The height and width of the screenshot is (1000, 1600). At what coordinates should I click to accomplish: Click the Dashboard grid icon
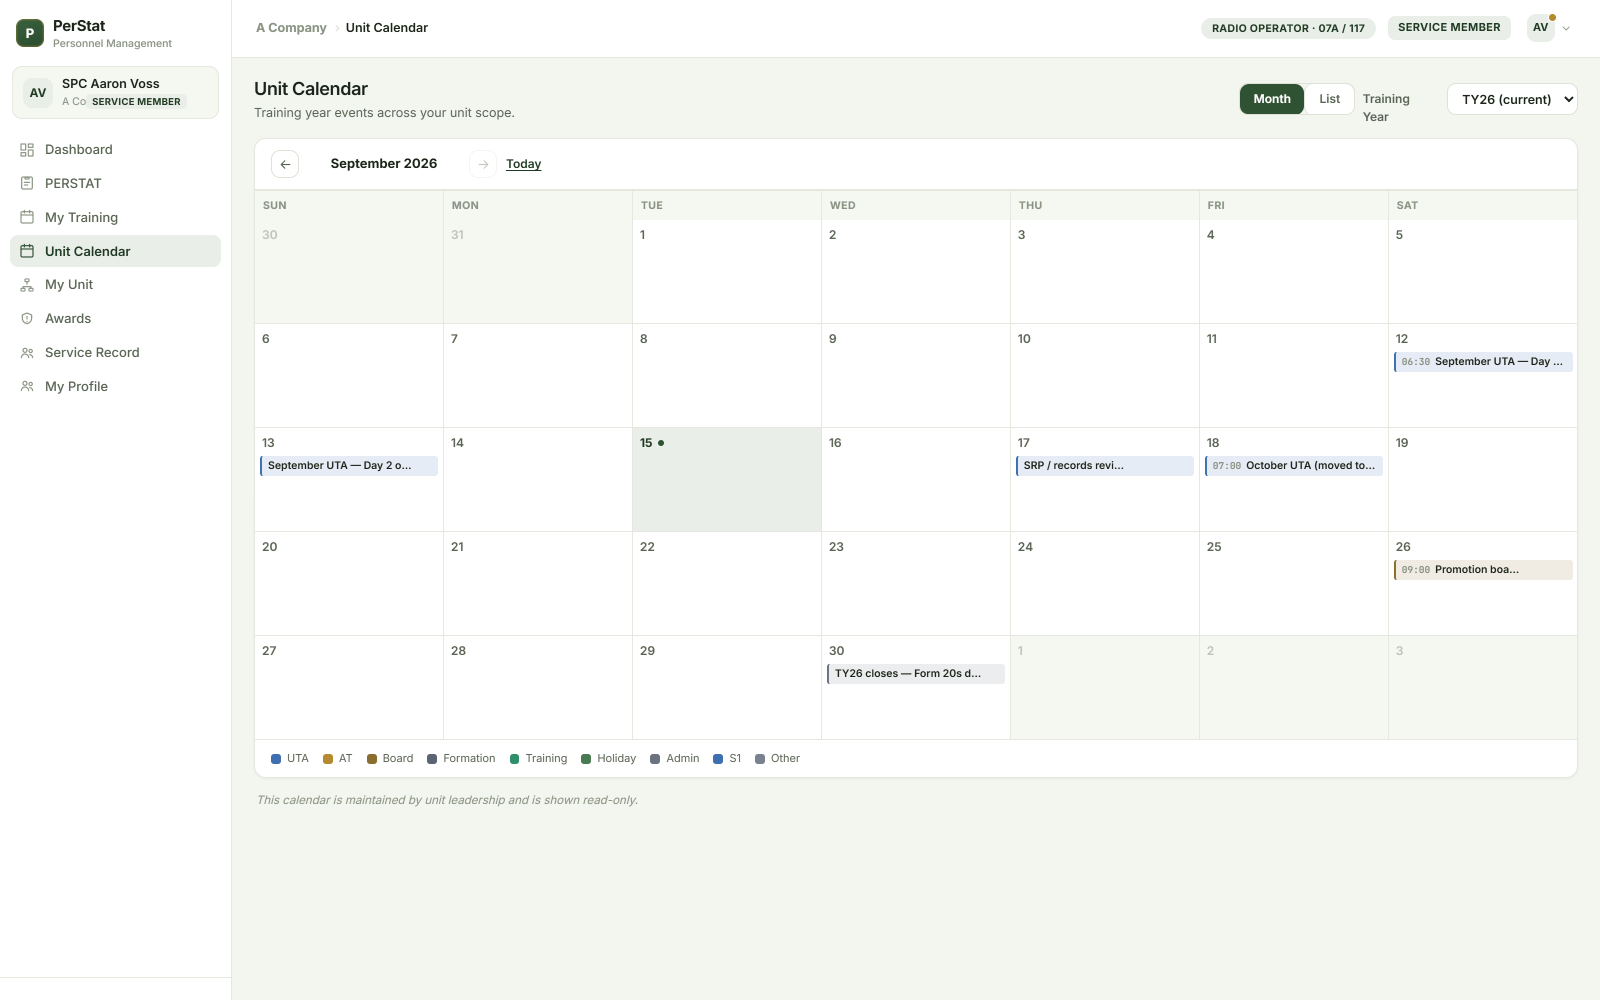[x=27, y=150]
